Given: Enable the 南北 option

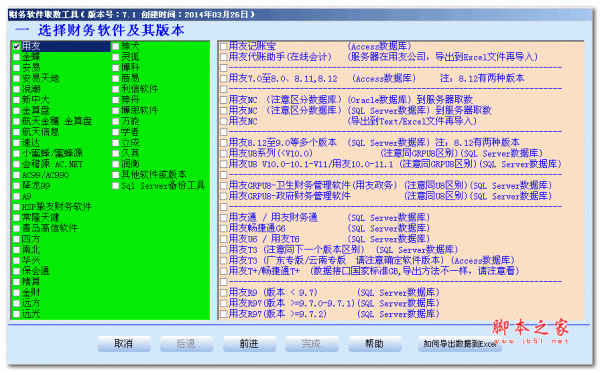Looking at the screenshot, I should [x=16, y=250].
